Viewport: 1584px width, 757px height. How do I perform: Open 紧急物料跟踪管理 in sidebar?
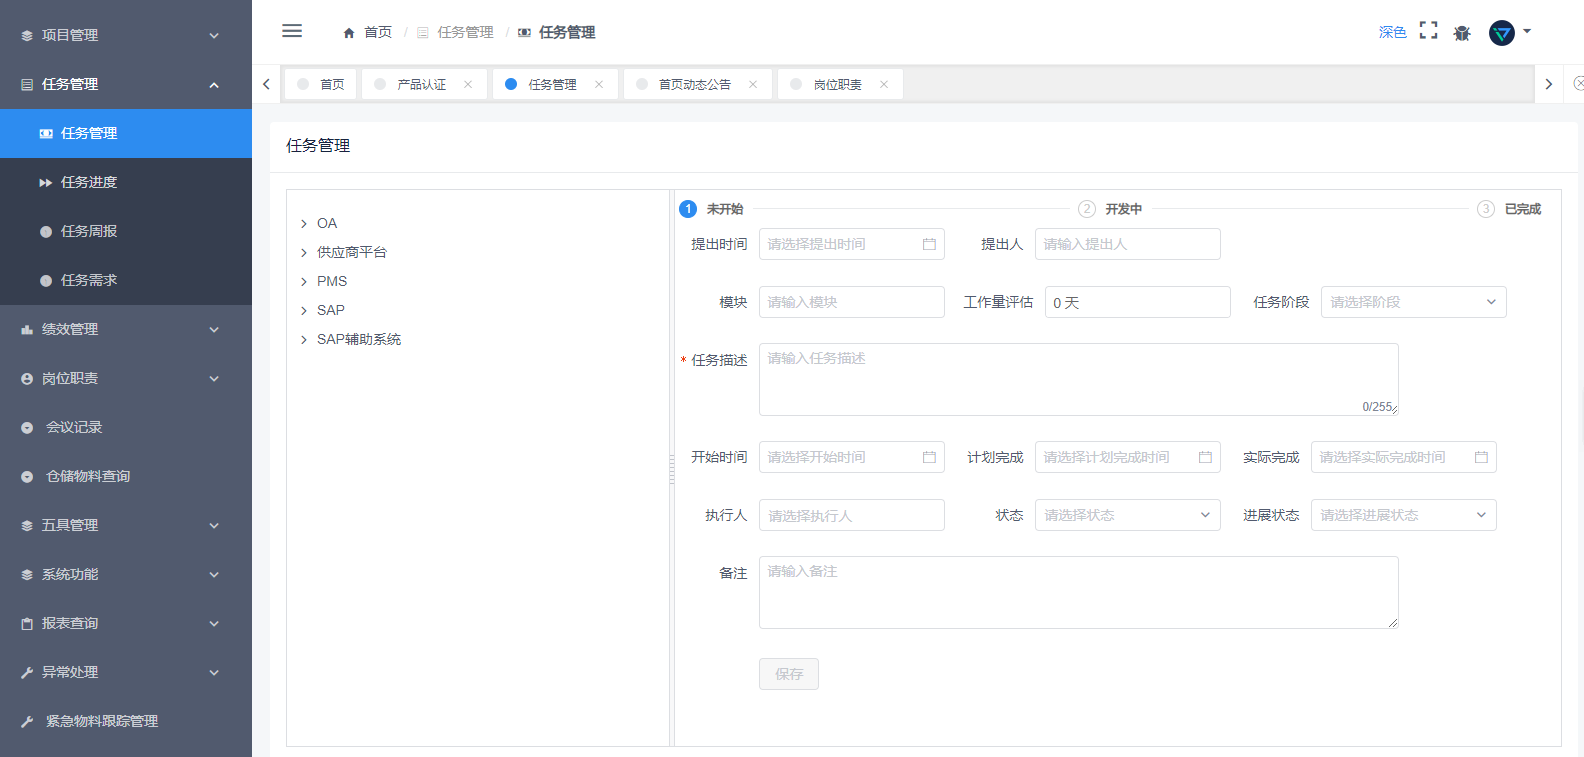click(126, 721)
